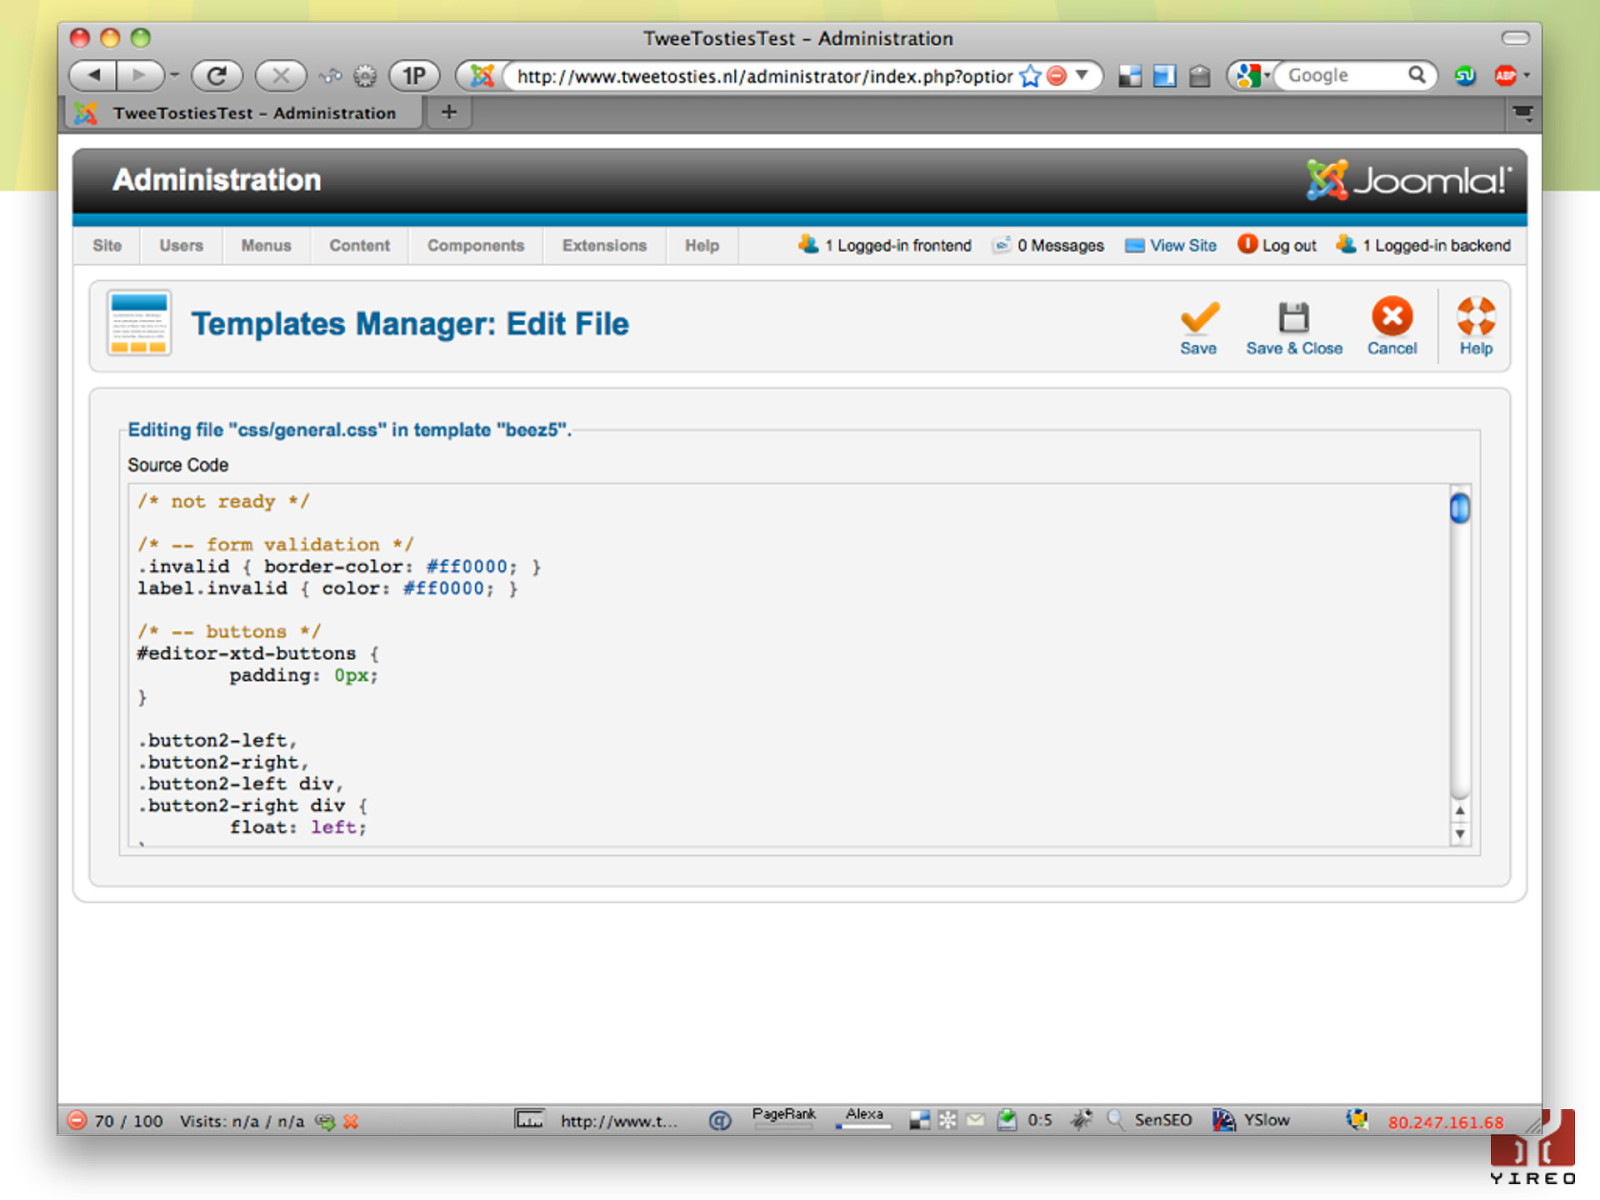
Task: Open the Components menu
Action: coord(476,245)
